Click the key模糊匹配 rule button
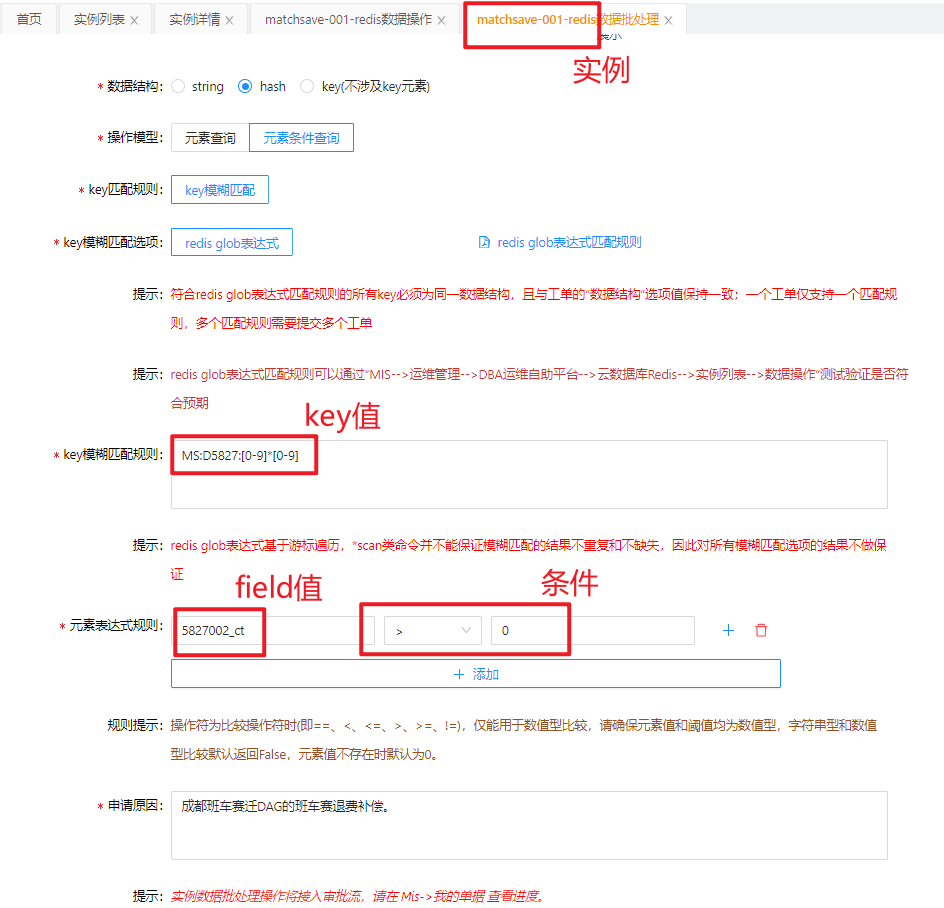The image size is (944, 908). (x=220, y=190)
